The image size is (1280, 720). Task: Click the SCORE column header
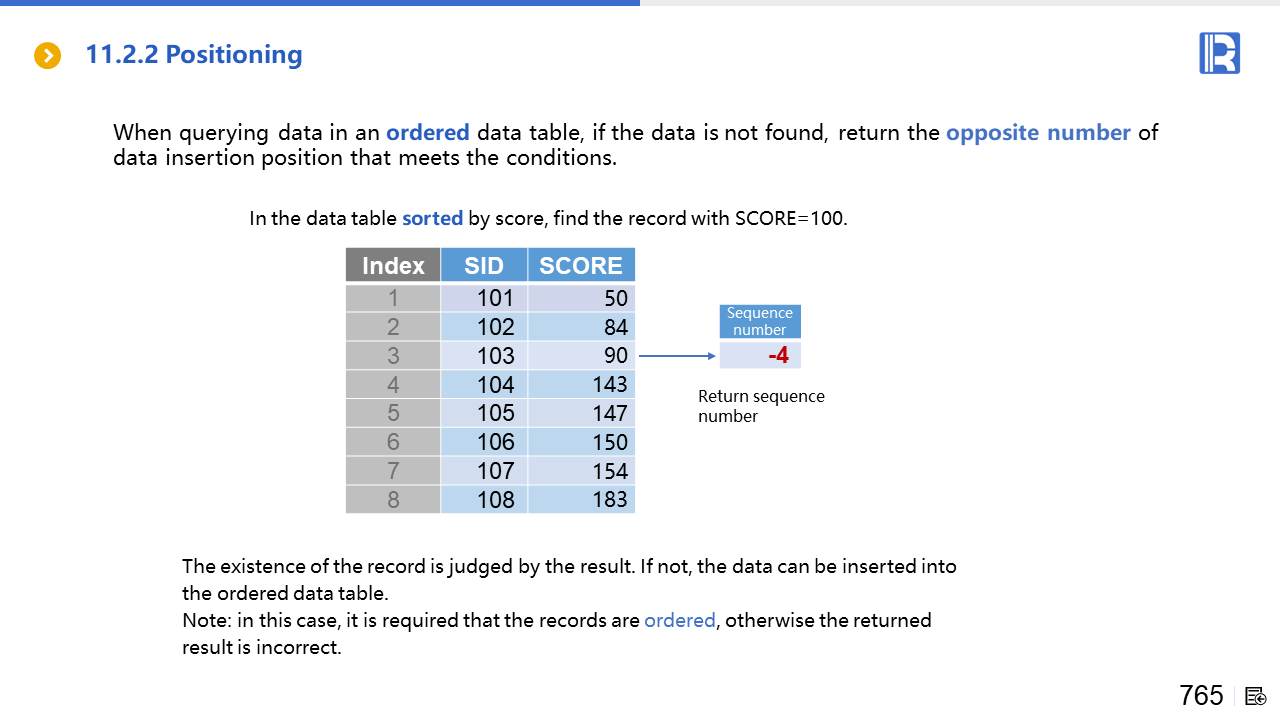[x=581, y=265]
